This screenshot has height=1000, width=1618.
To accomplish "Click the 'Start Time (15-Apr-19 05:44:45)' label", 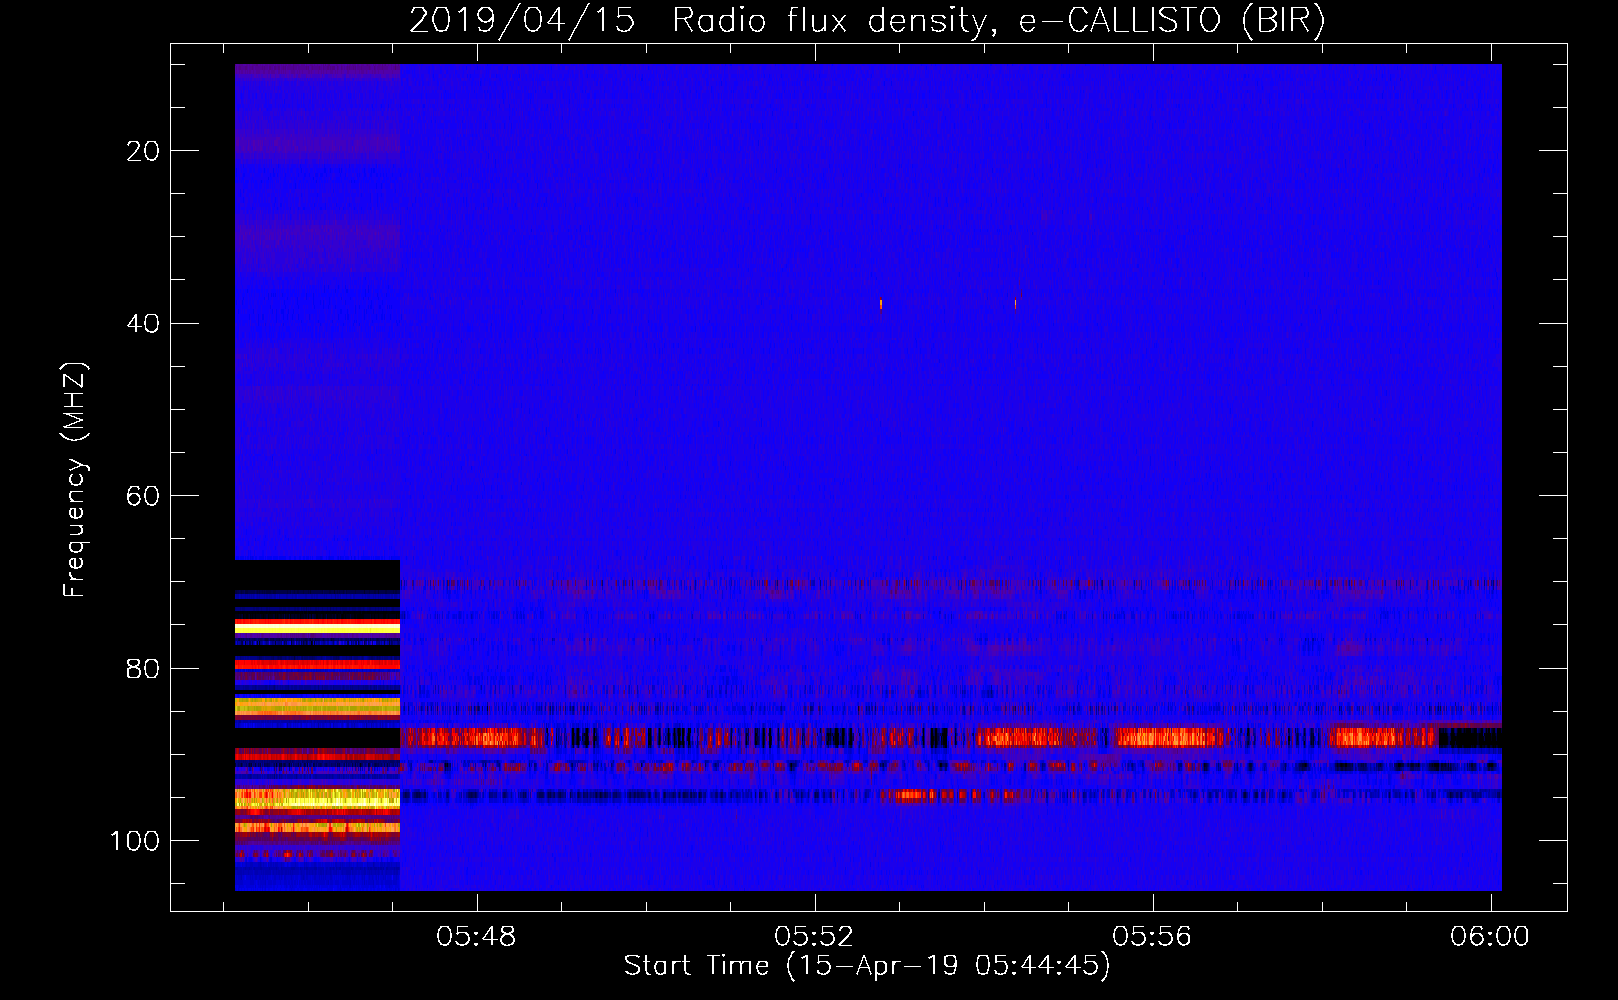I will tap(867, 966).
